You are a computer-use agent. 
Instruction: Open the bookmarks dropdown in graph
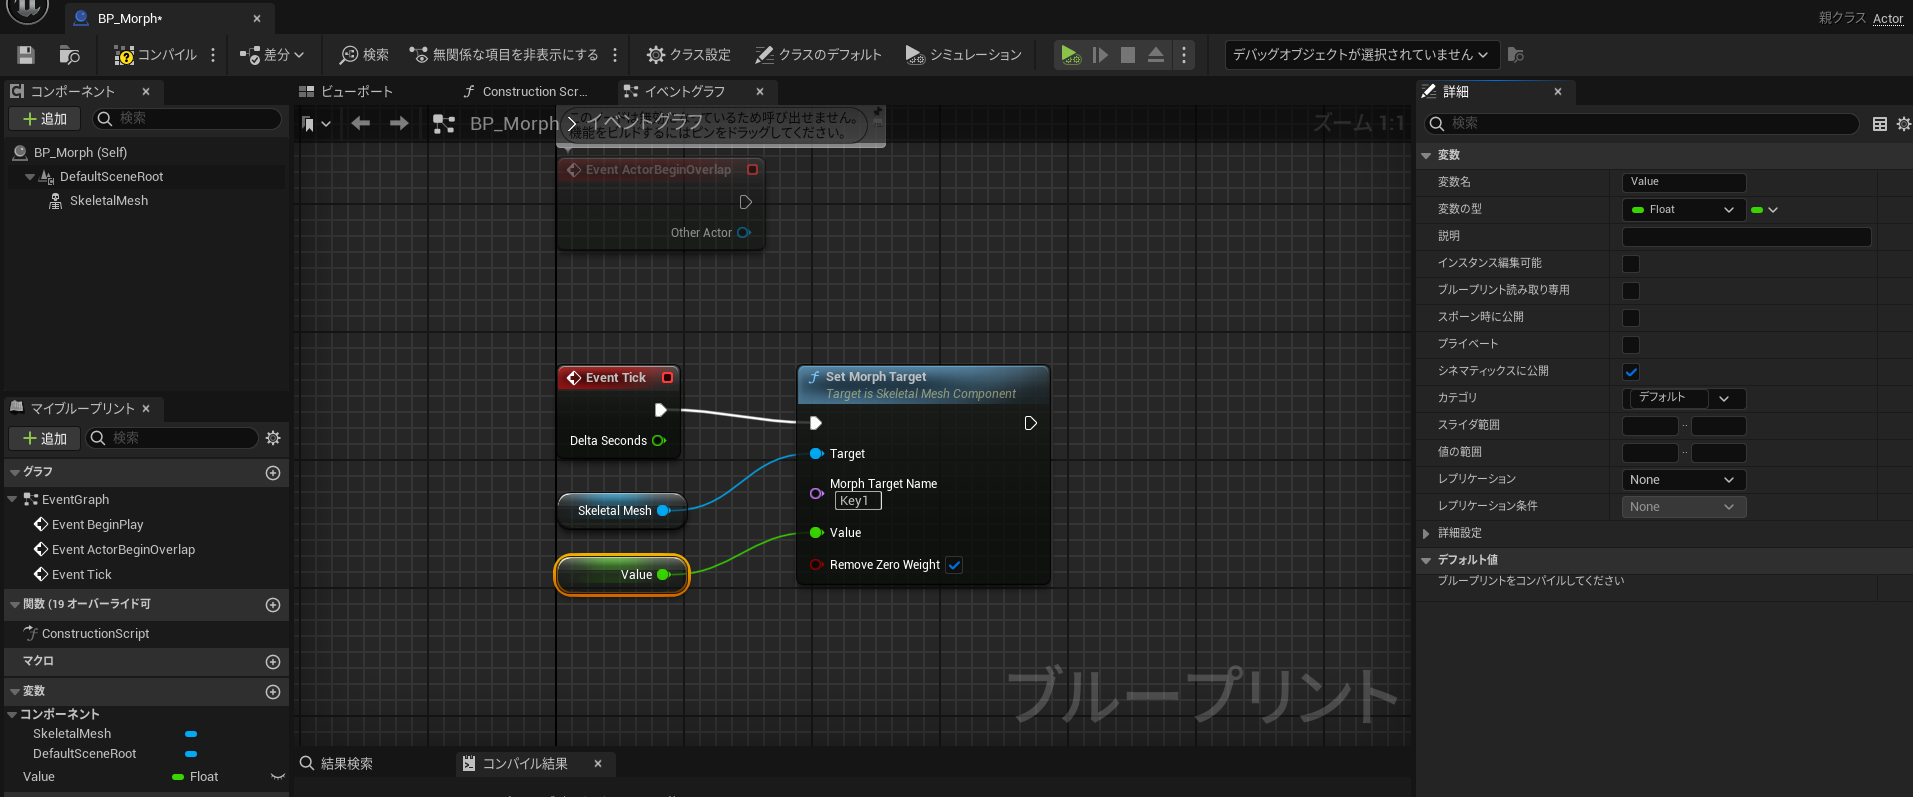316,124
